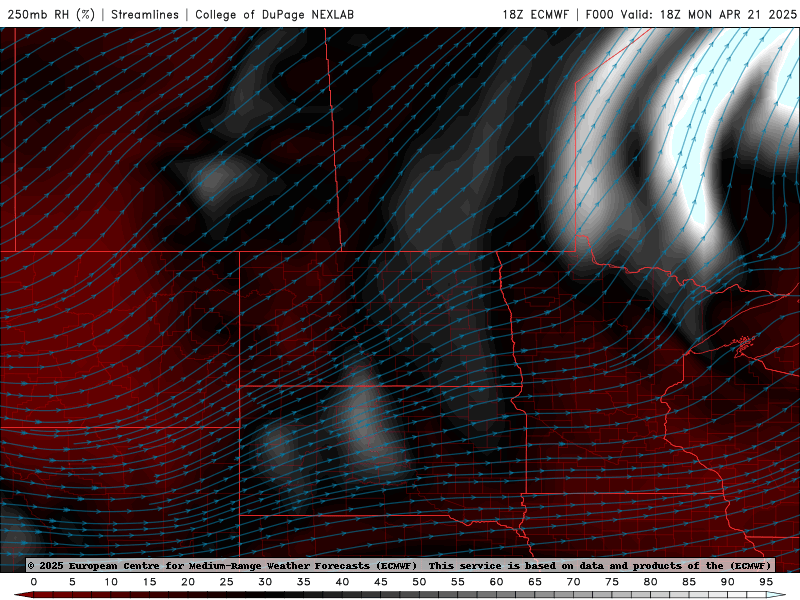Select the 45 value on color scale

tap(381, 582)
